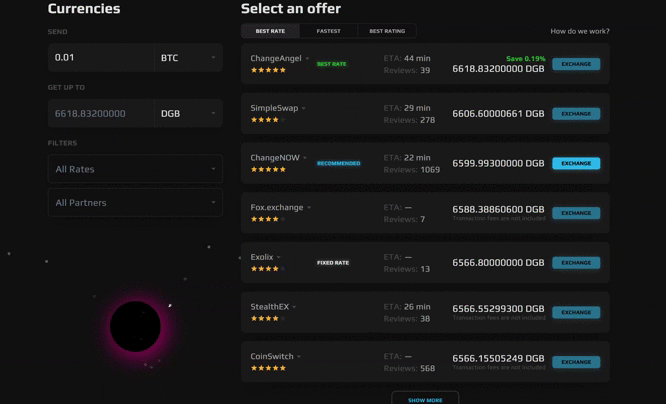Switch to the Best Rating tab
Screen dimensions: 666x404
pos(387,31)
